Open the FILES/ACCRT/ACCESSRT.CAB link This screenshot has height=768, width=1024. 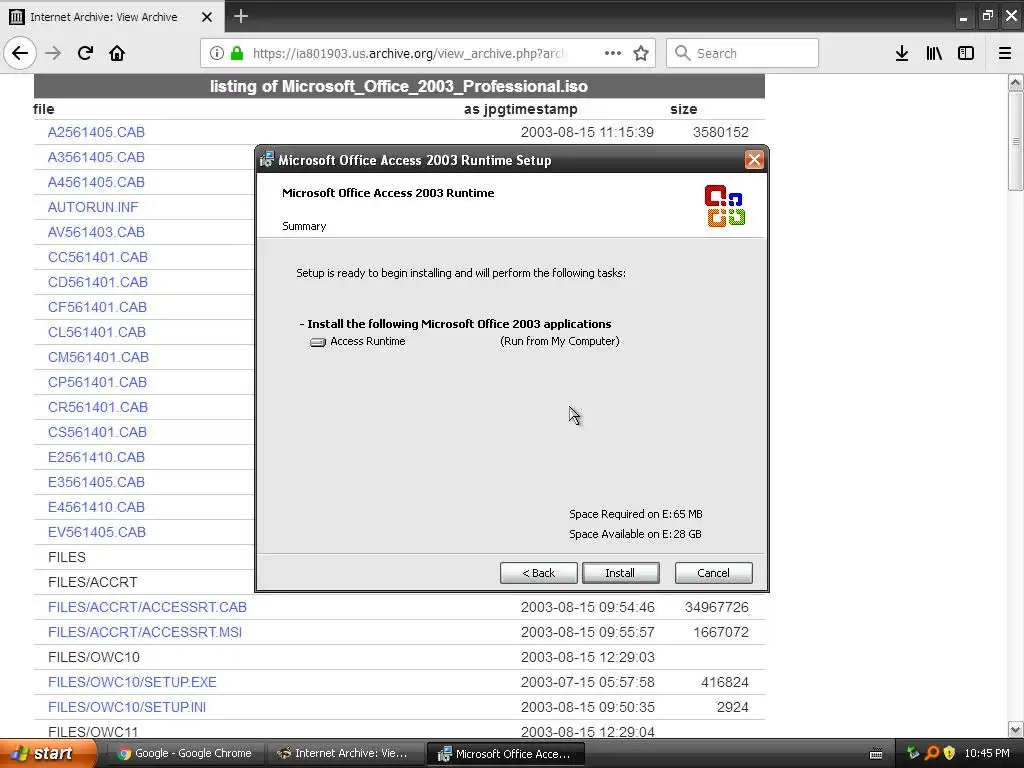pyautogui.click(x=148, y=607)
